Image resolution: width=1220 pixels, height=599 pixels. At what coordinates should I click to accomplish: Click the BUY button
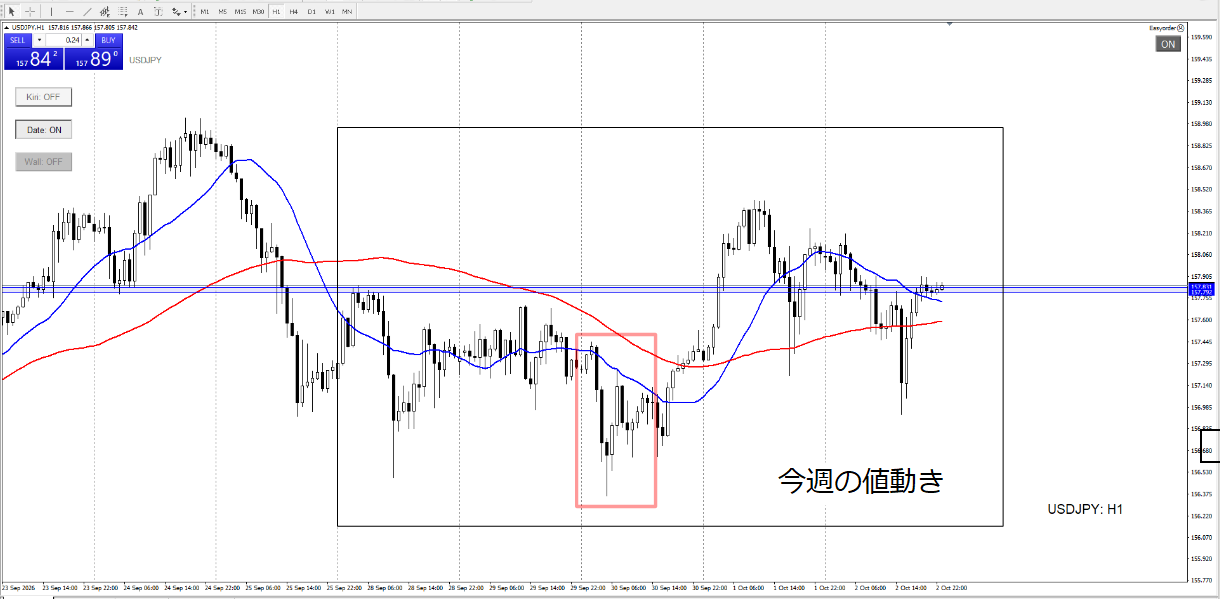pyautogui.click(x=108, y=40)
